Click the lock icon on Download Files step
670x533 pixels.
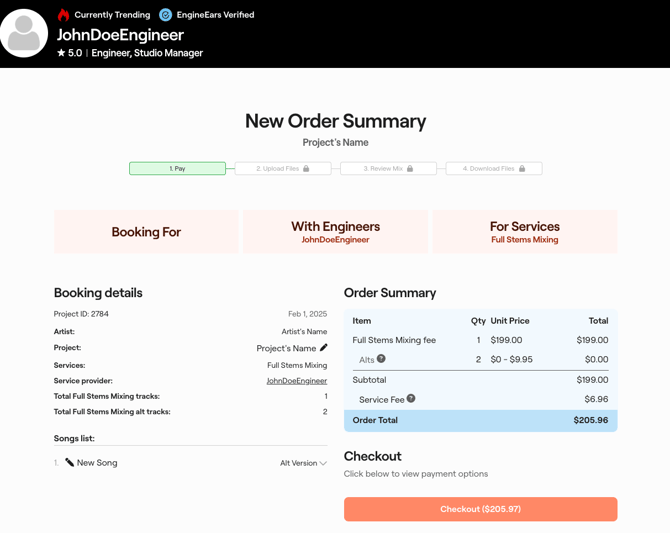point(522,169)
